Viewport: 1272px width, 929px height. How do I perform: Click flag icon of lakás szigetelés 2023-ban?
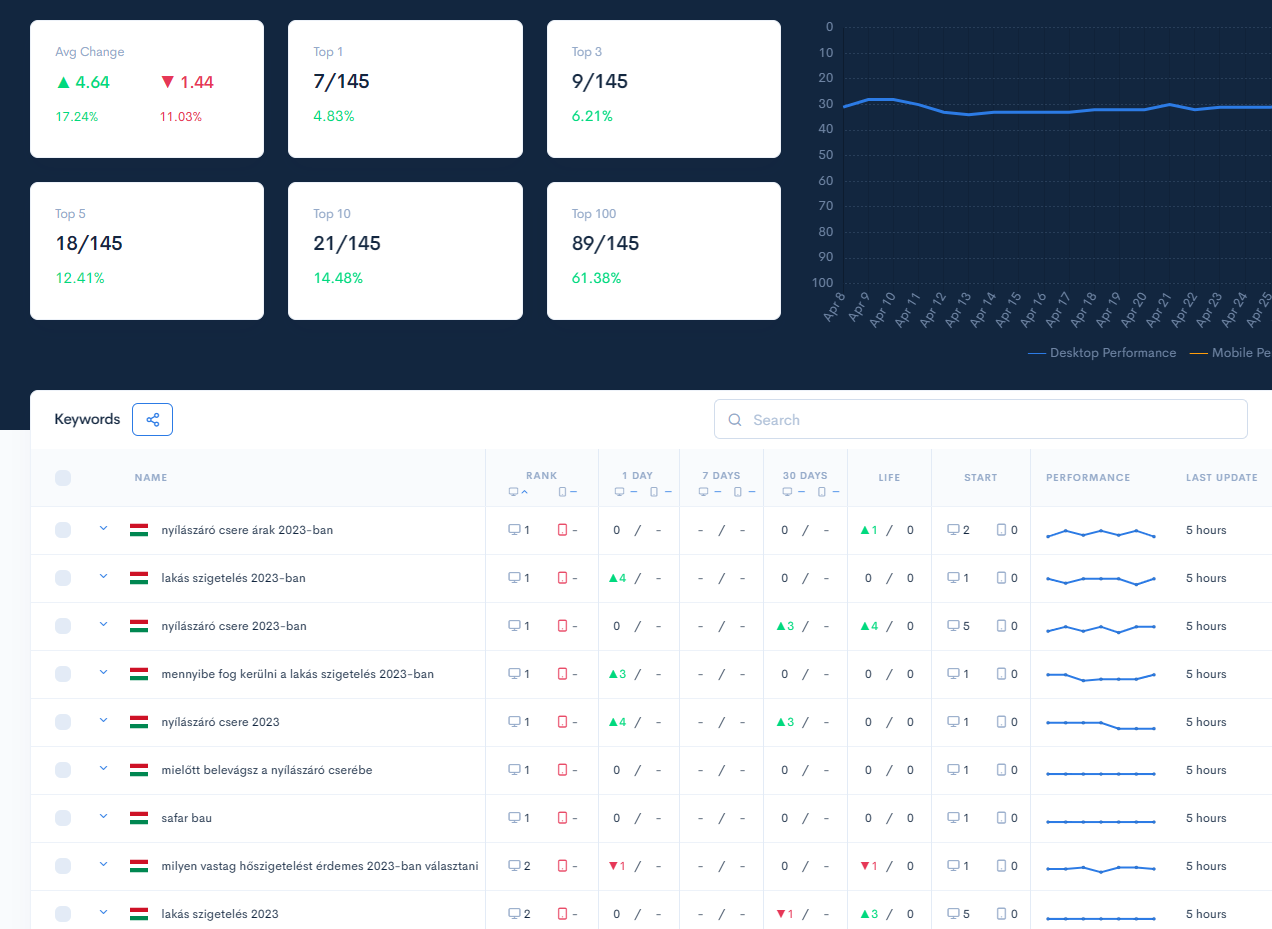139,578
